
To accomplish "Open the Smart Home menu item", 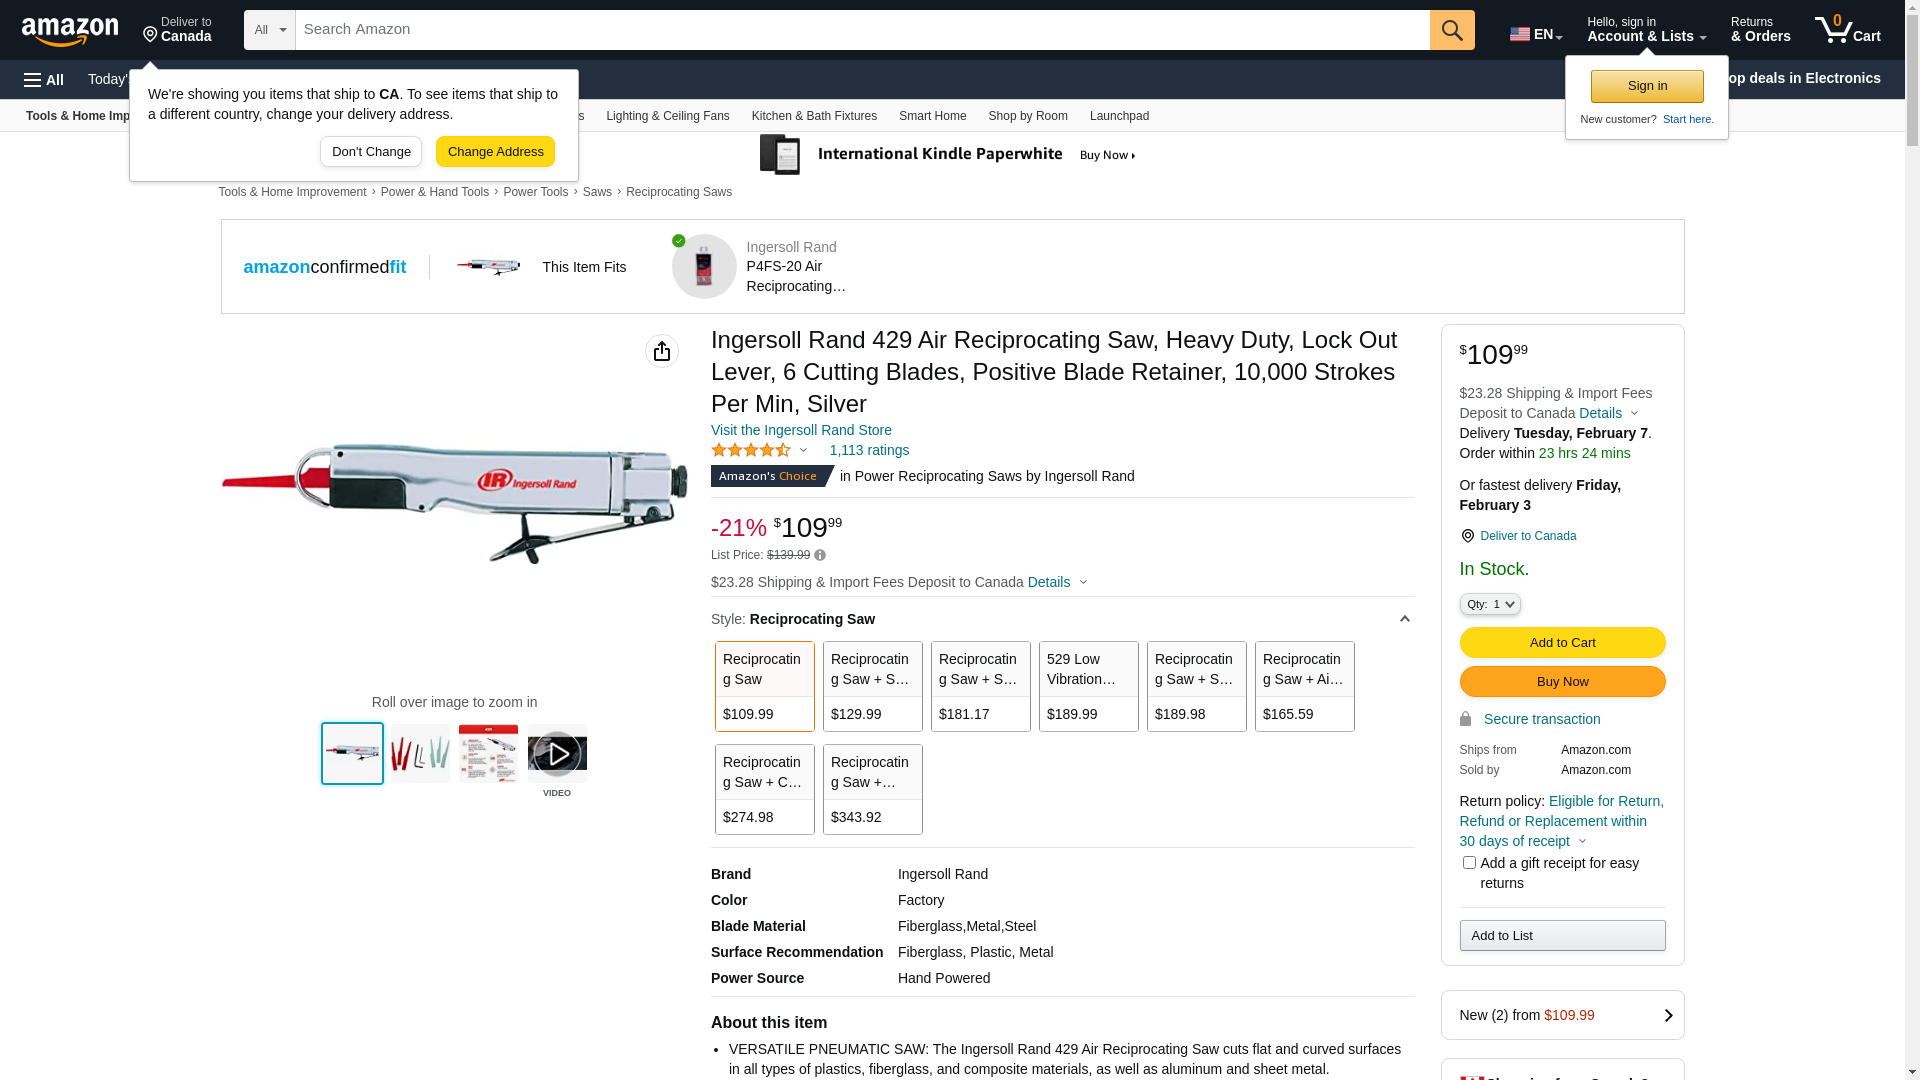I will coord(932,116).
